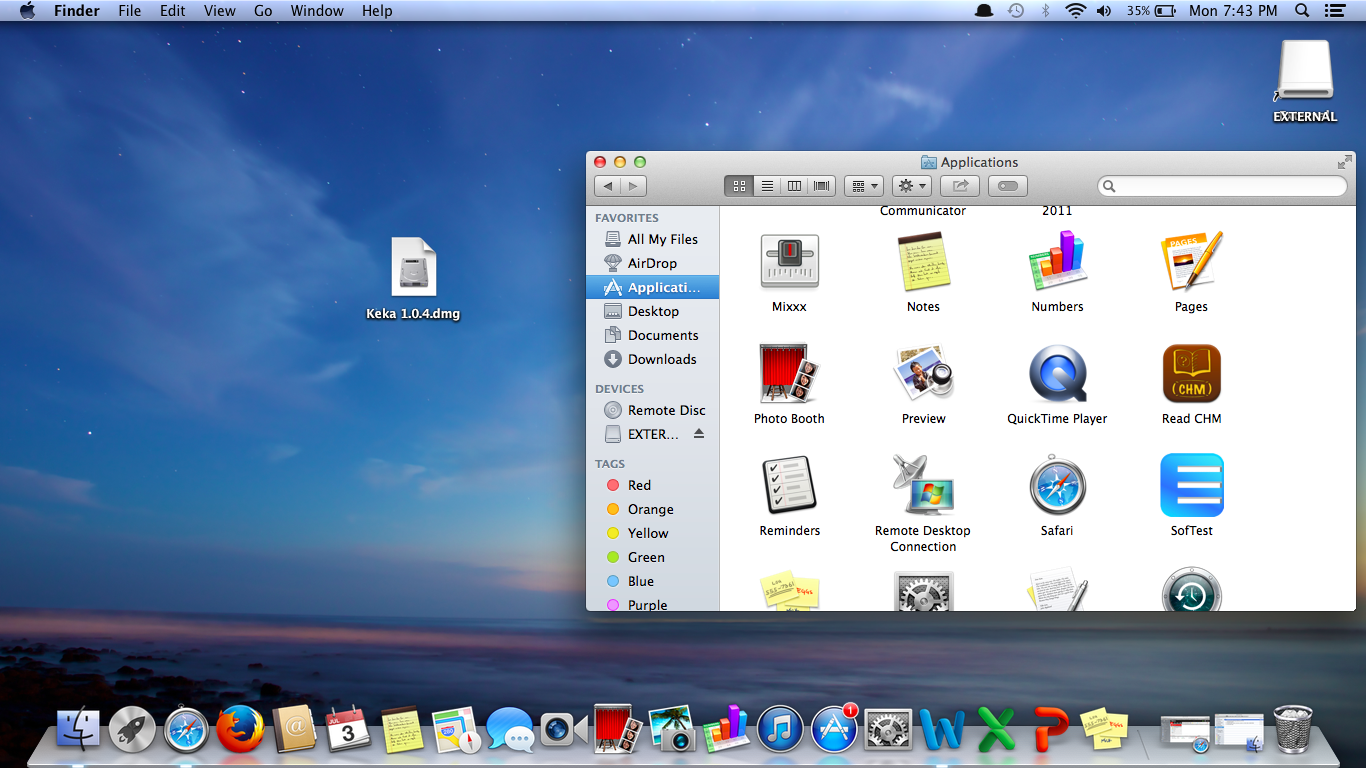Open Contacts from the Dock
This screenshot has width=1366, height=768.
point(294,730)
